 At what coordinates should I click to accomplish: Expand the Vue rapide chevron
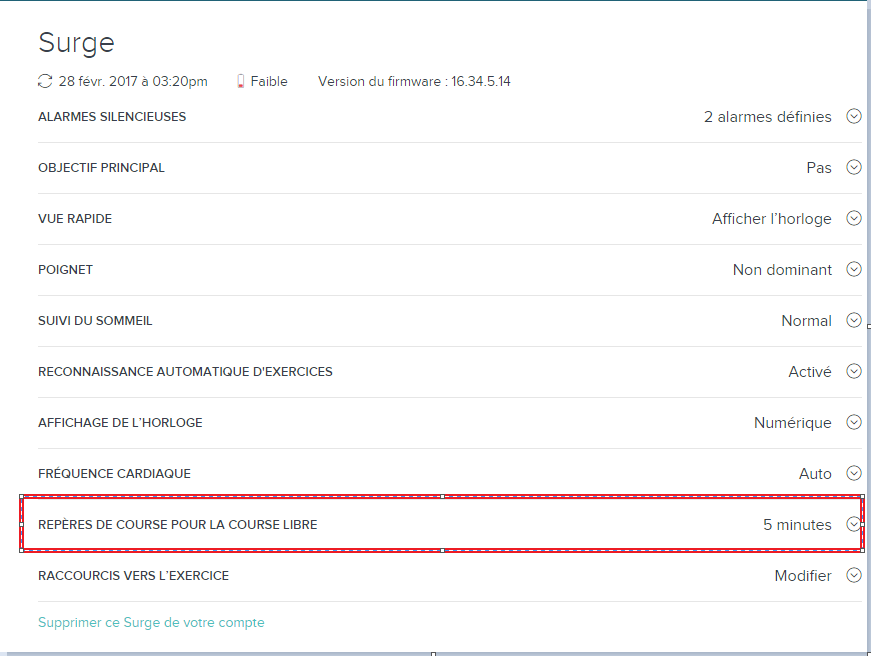(854, 218)
